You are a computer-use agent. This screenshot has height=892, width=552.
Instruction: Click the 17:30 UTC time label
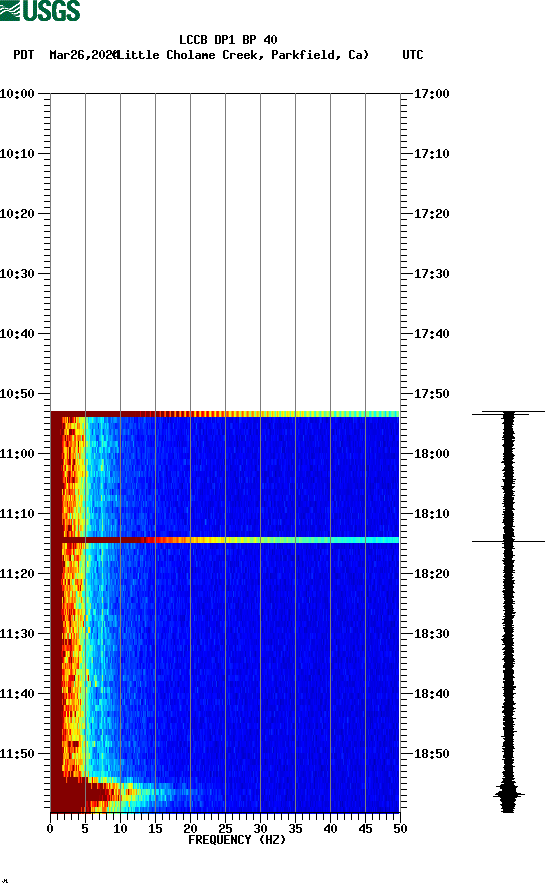(x=431, y=274)
